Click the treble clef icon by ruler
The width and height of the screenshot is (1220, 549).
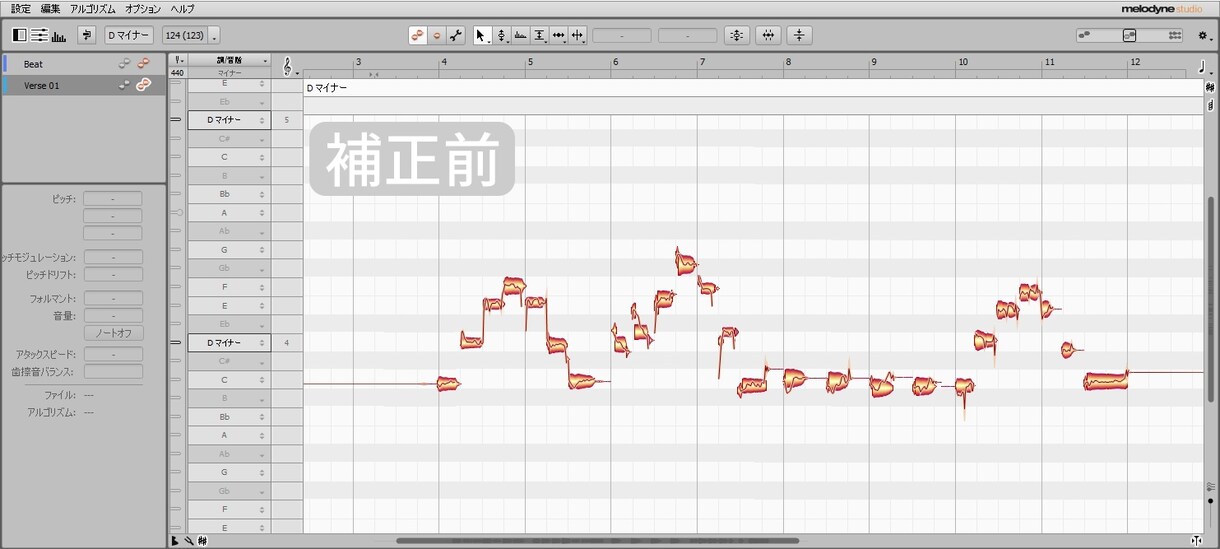pyautogui.click(x=288, y=67)
